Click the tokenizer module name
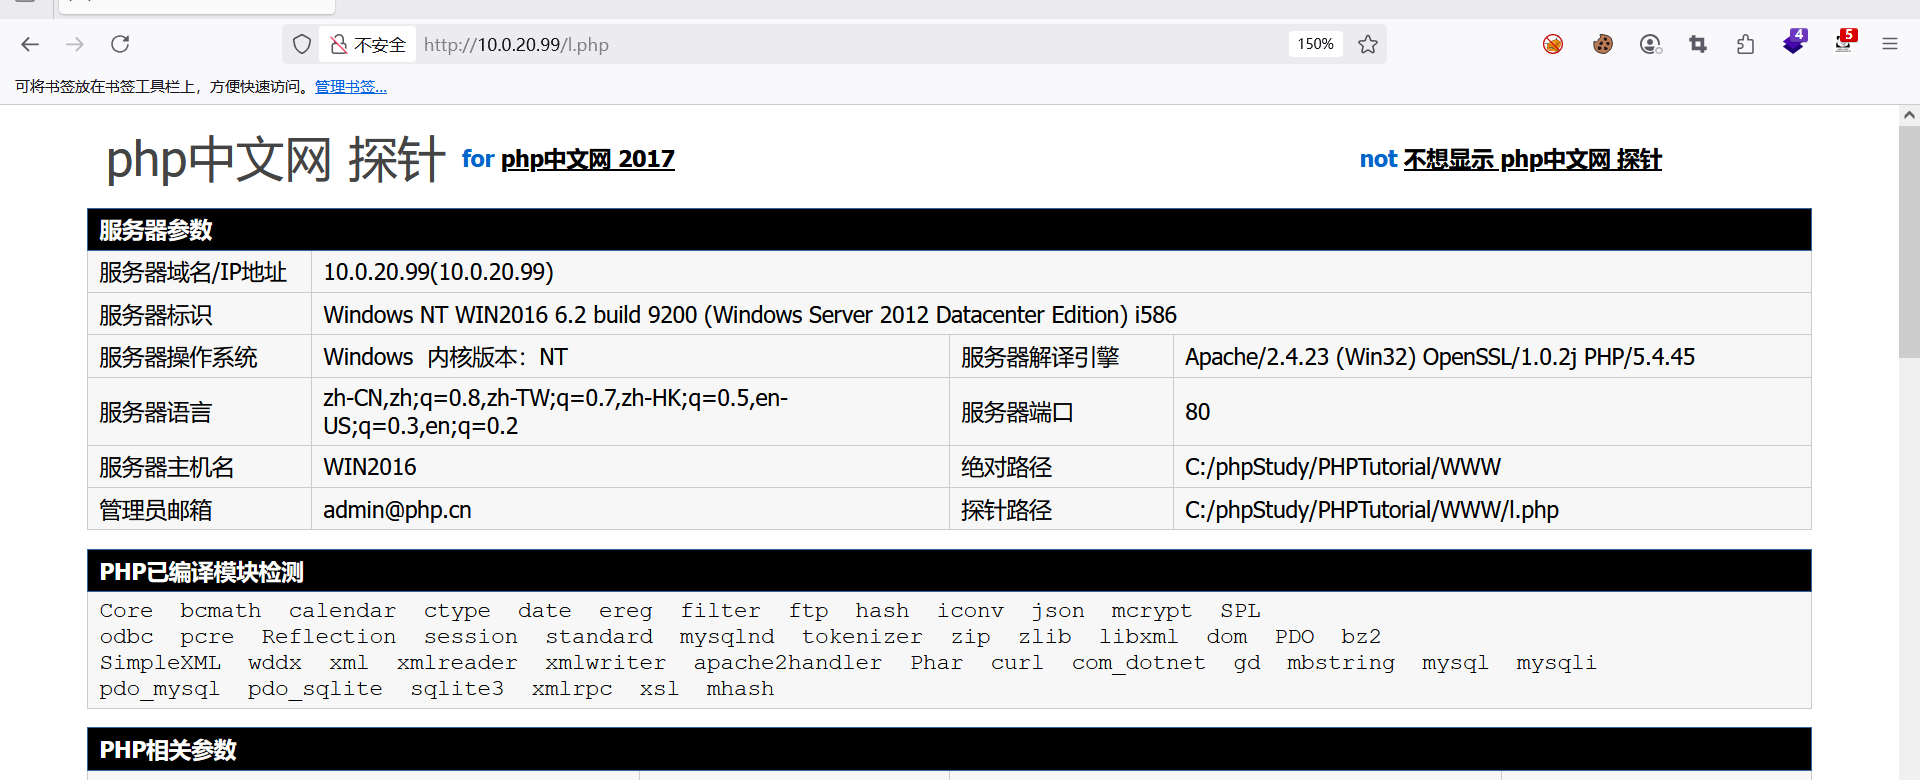Viewport: 1920px width, 780px height. (x=862, y=637)
